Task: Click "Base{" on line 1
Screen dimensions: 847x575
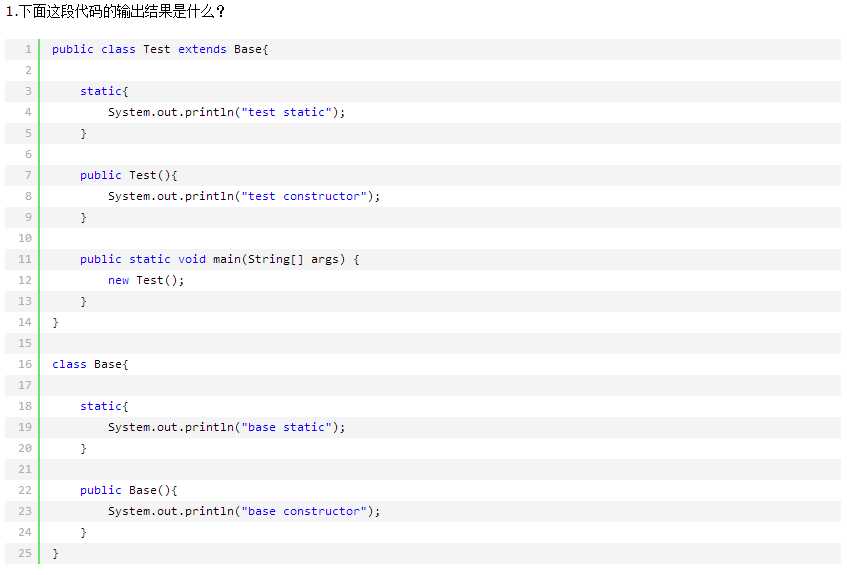Action: click(251, 49)
